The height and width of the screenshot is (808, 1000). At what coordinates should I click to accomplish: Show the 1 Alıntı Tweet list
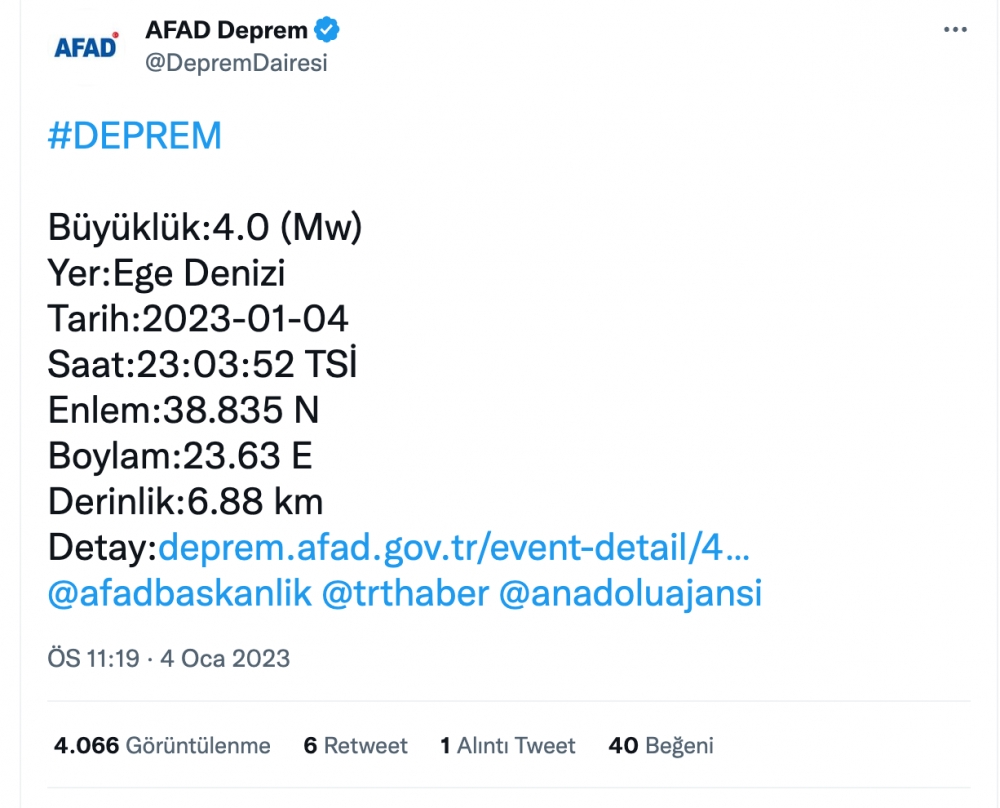pyautogui.click(x=507, y=746)
